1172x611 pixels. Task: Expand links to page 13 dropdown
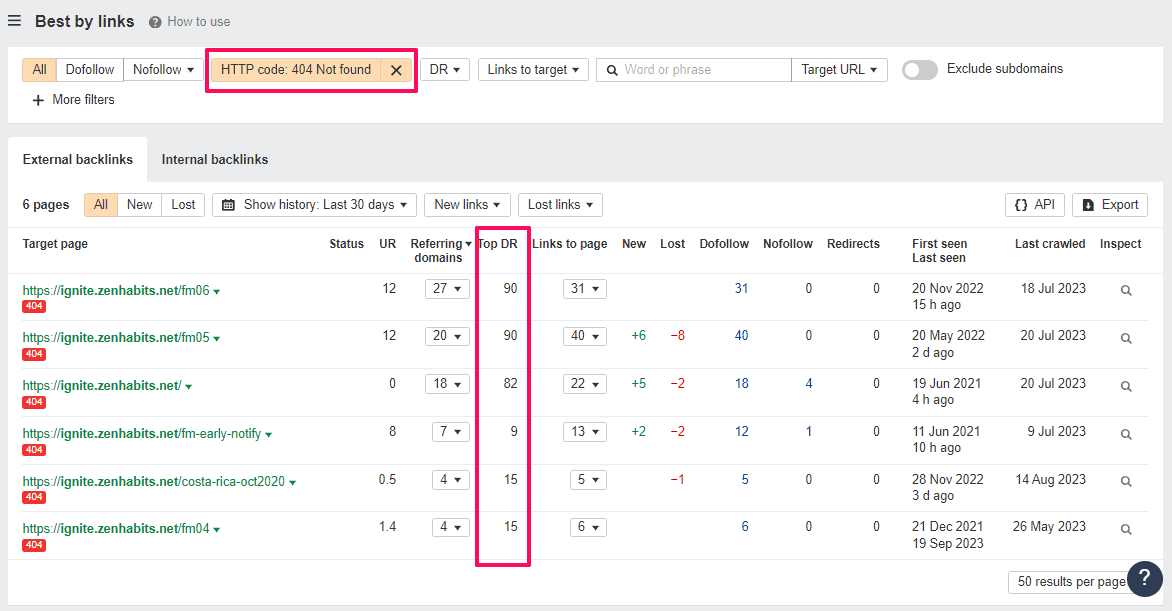pyautogui.click(x=585, y=432)
